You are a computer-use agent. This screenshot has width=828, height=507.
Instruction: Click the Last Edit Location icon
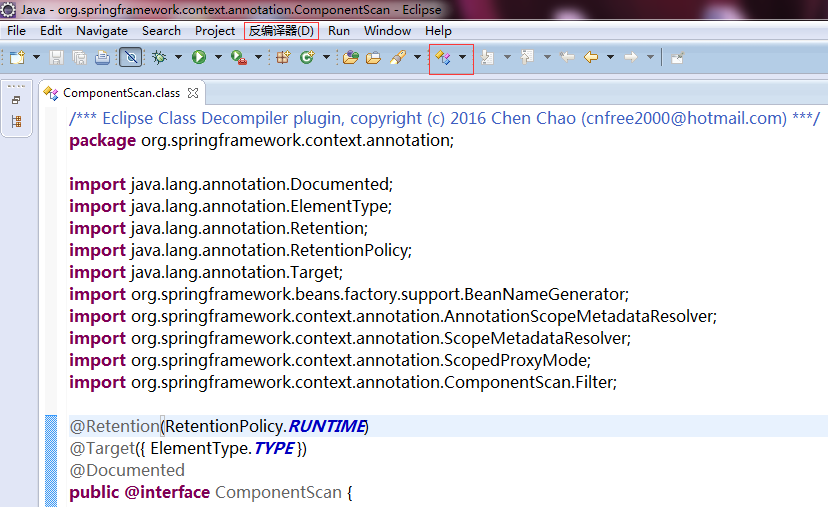tap(567, 57)
